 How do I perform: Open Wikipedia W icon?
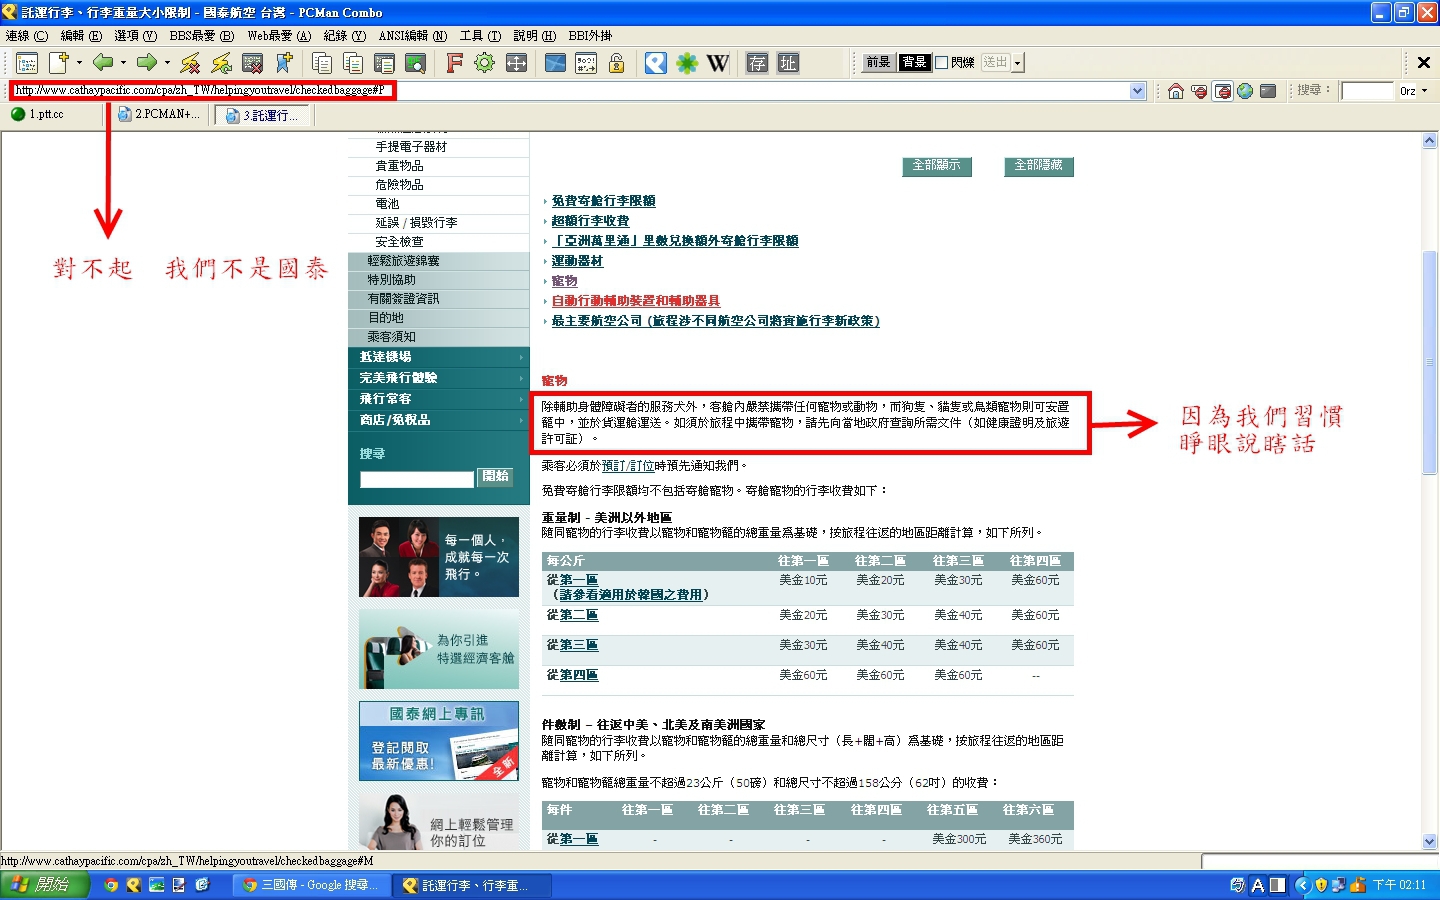click(x=718, y=63)
